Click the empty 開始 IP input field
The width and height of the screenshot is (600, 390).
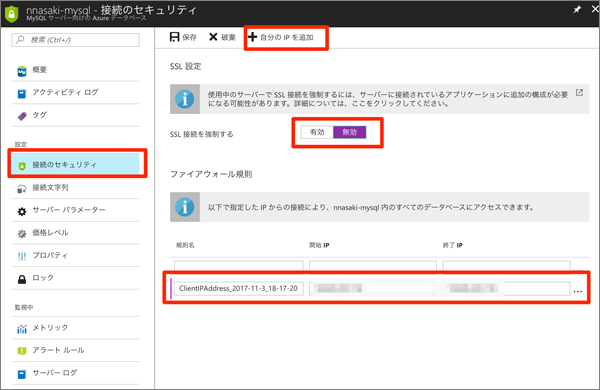[373, 266]
